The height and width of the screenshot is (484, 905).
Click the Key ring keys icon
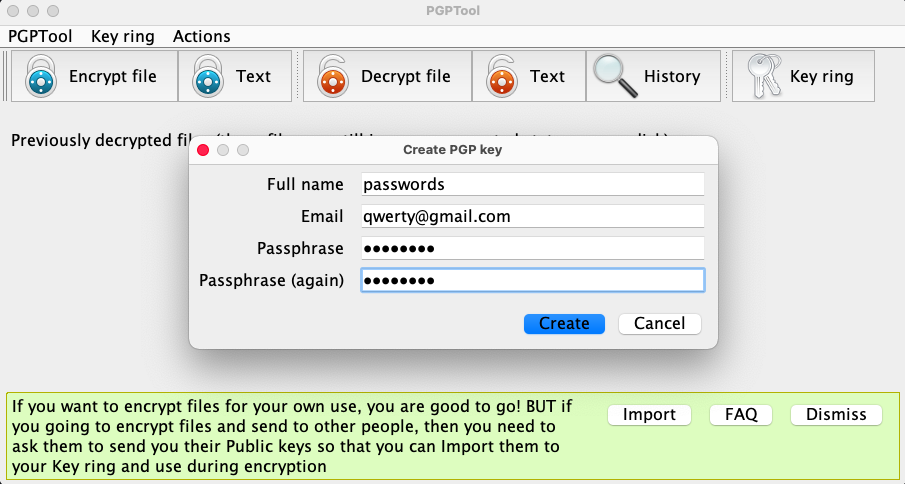764,76
